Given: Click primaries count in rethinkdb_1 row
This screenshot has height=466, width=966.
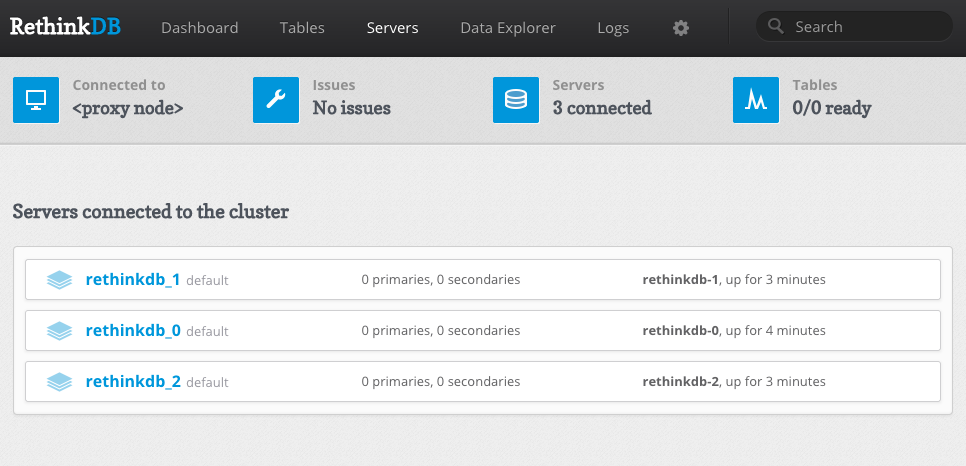Looking at the screenshot, I should point(440,280).
